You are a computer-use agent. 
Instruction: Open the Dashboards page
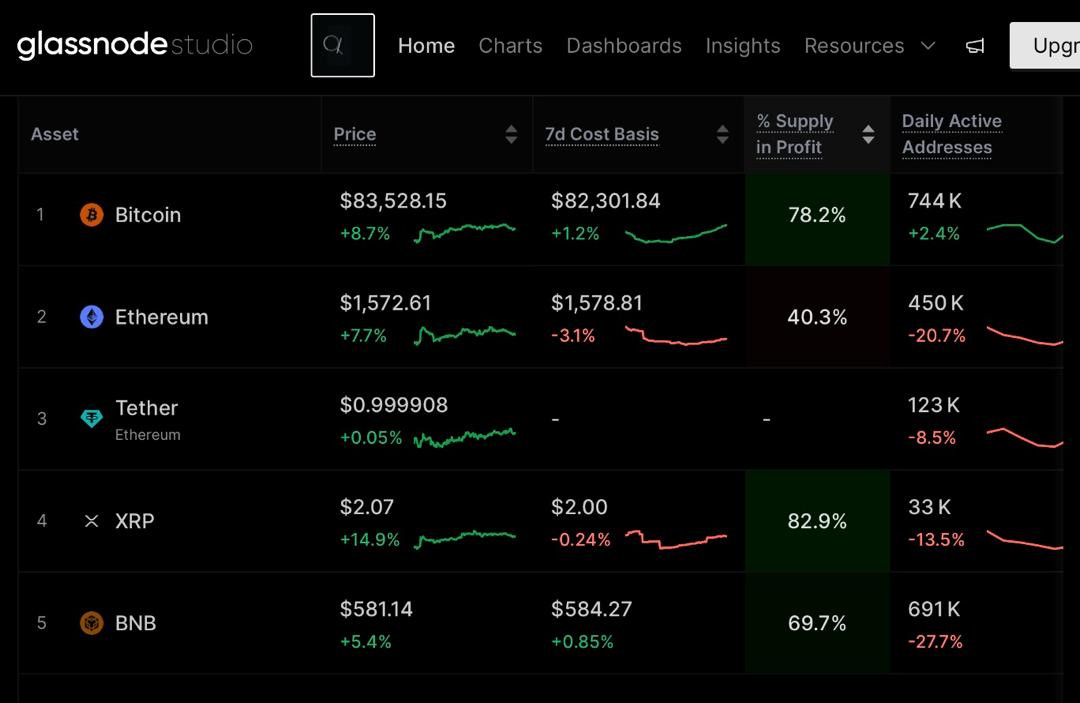point(624,46)
